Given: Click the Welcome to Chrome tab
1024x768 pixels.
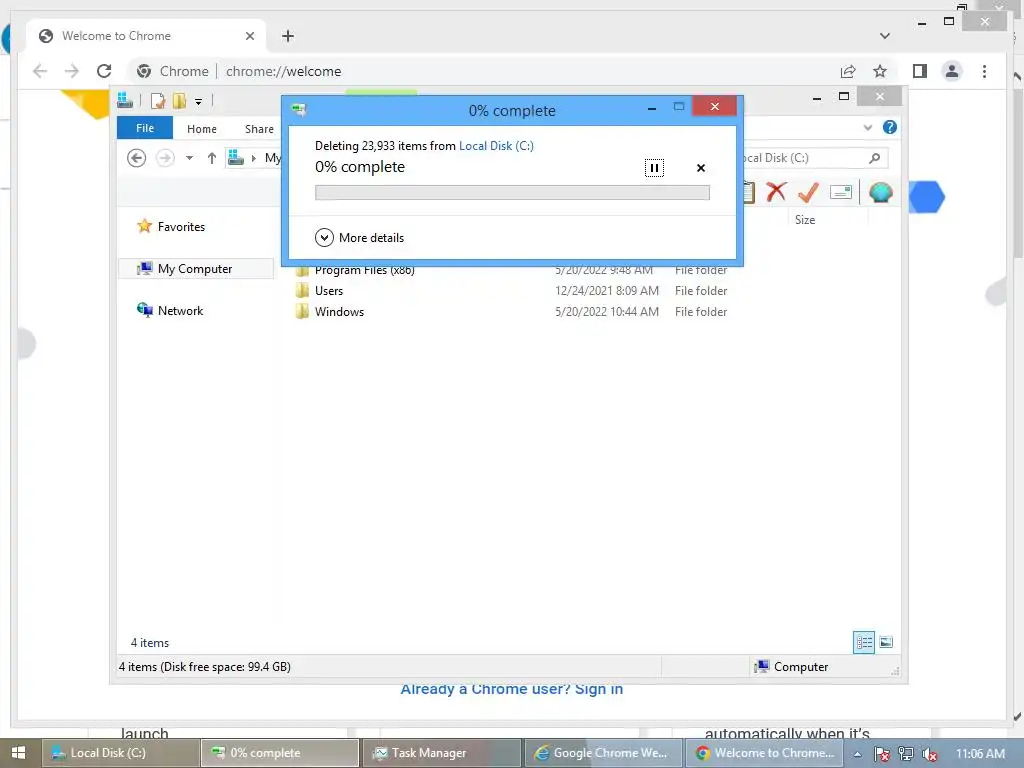Looking at the screenshot, I should (x=145, y=36).
